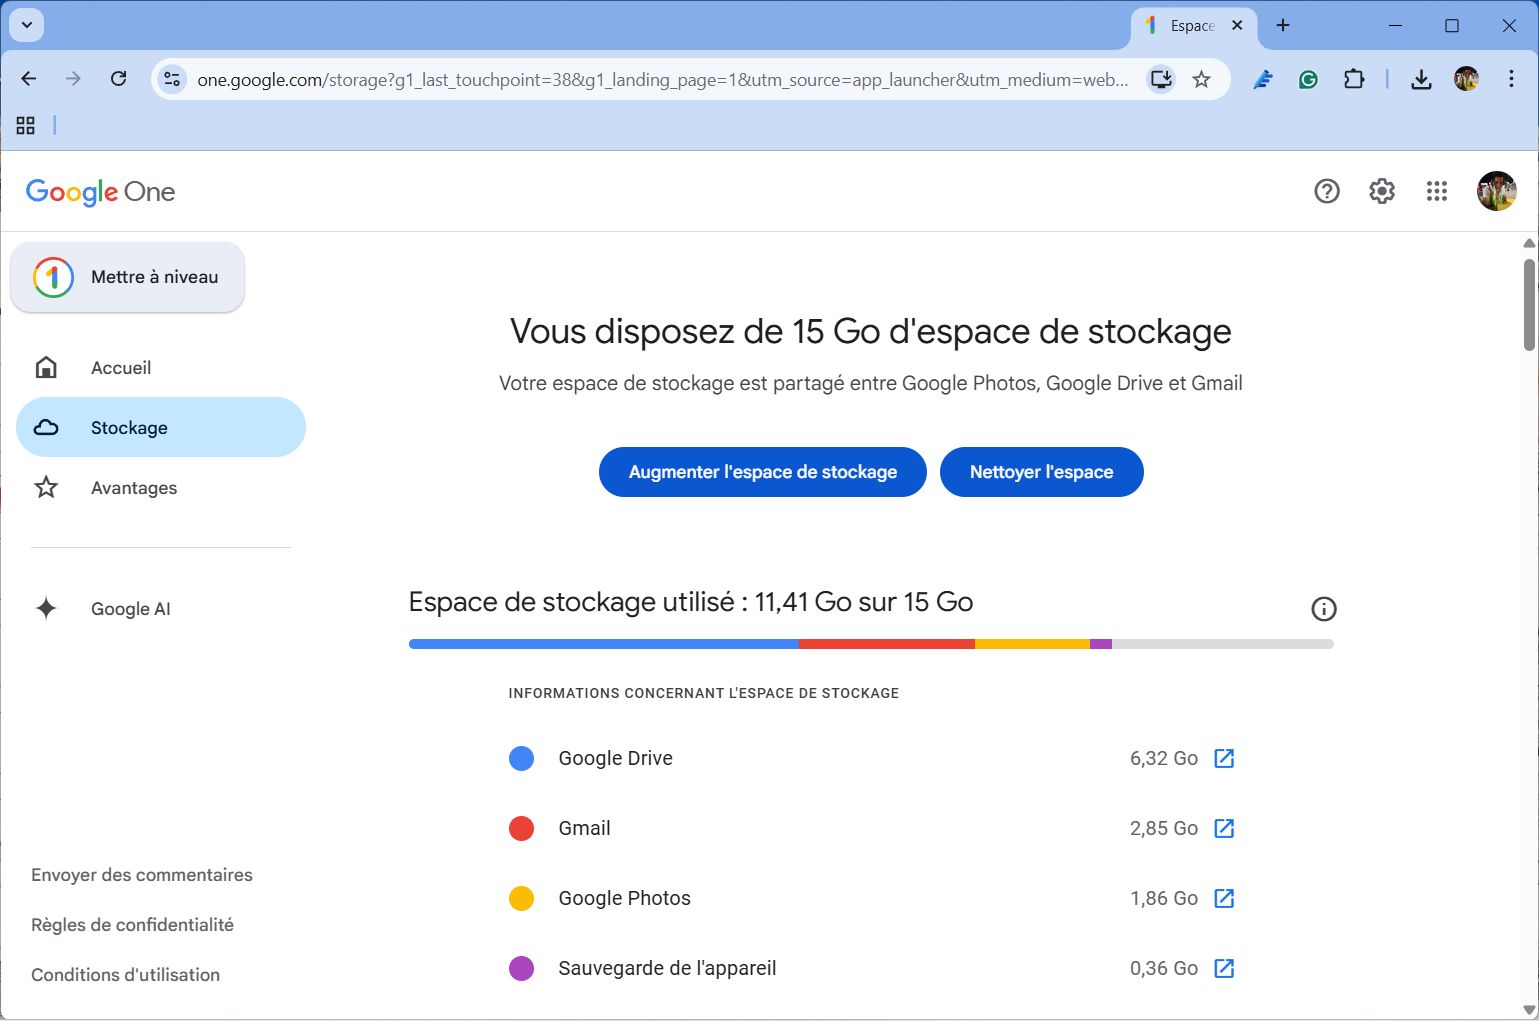Click the storage information info icon
This screenshot has width=1539, height=1021.
(1324, 608)
